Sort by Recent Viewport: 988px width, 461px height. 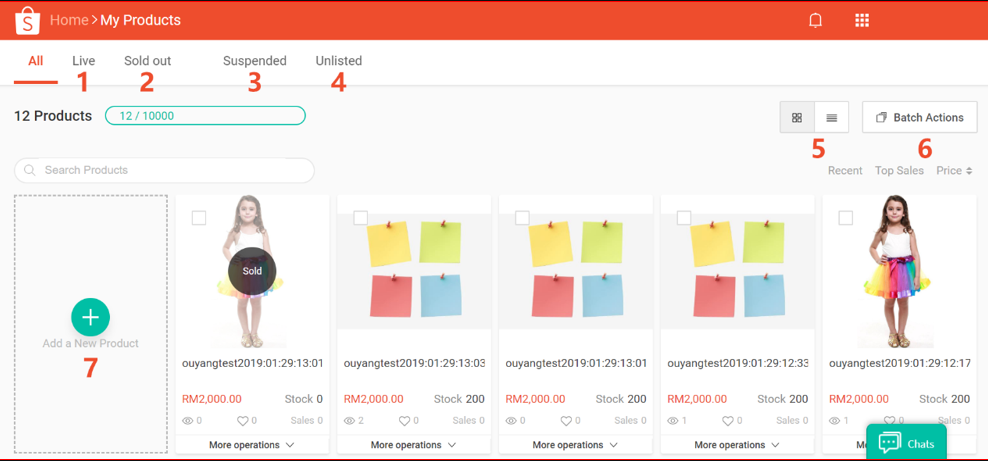pos(845,171)
